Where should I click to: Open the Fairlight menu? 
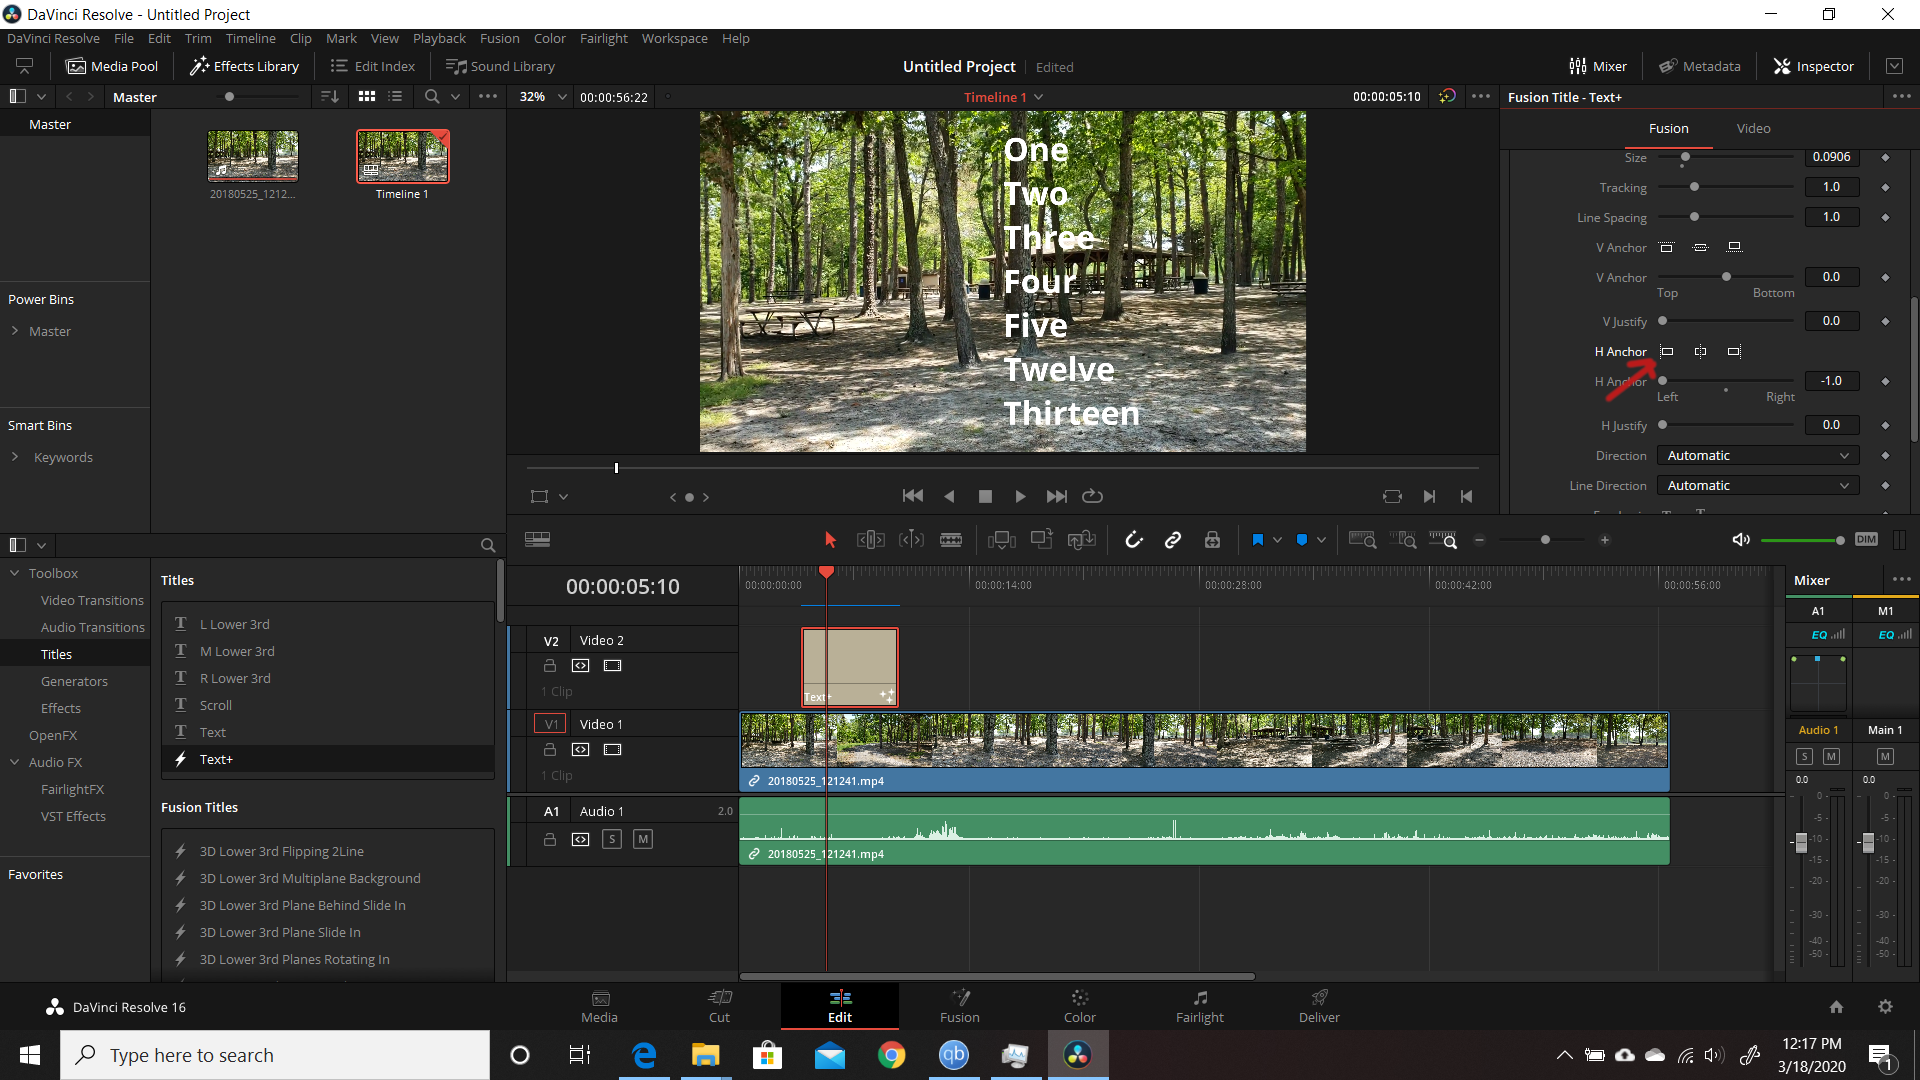click(x=604, y=38)
